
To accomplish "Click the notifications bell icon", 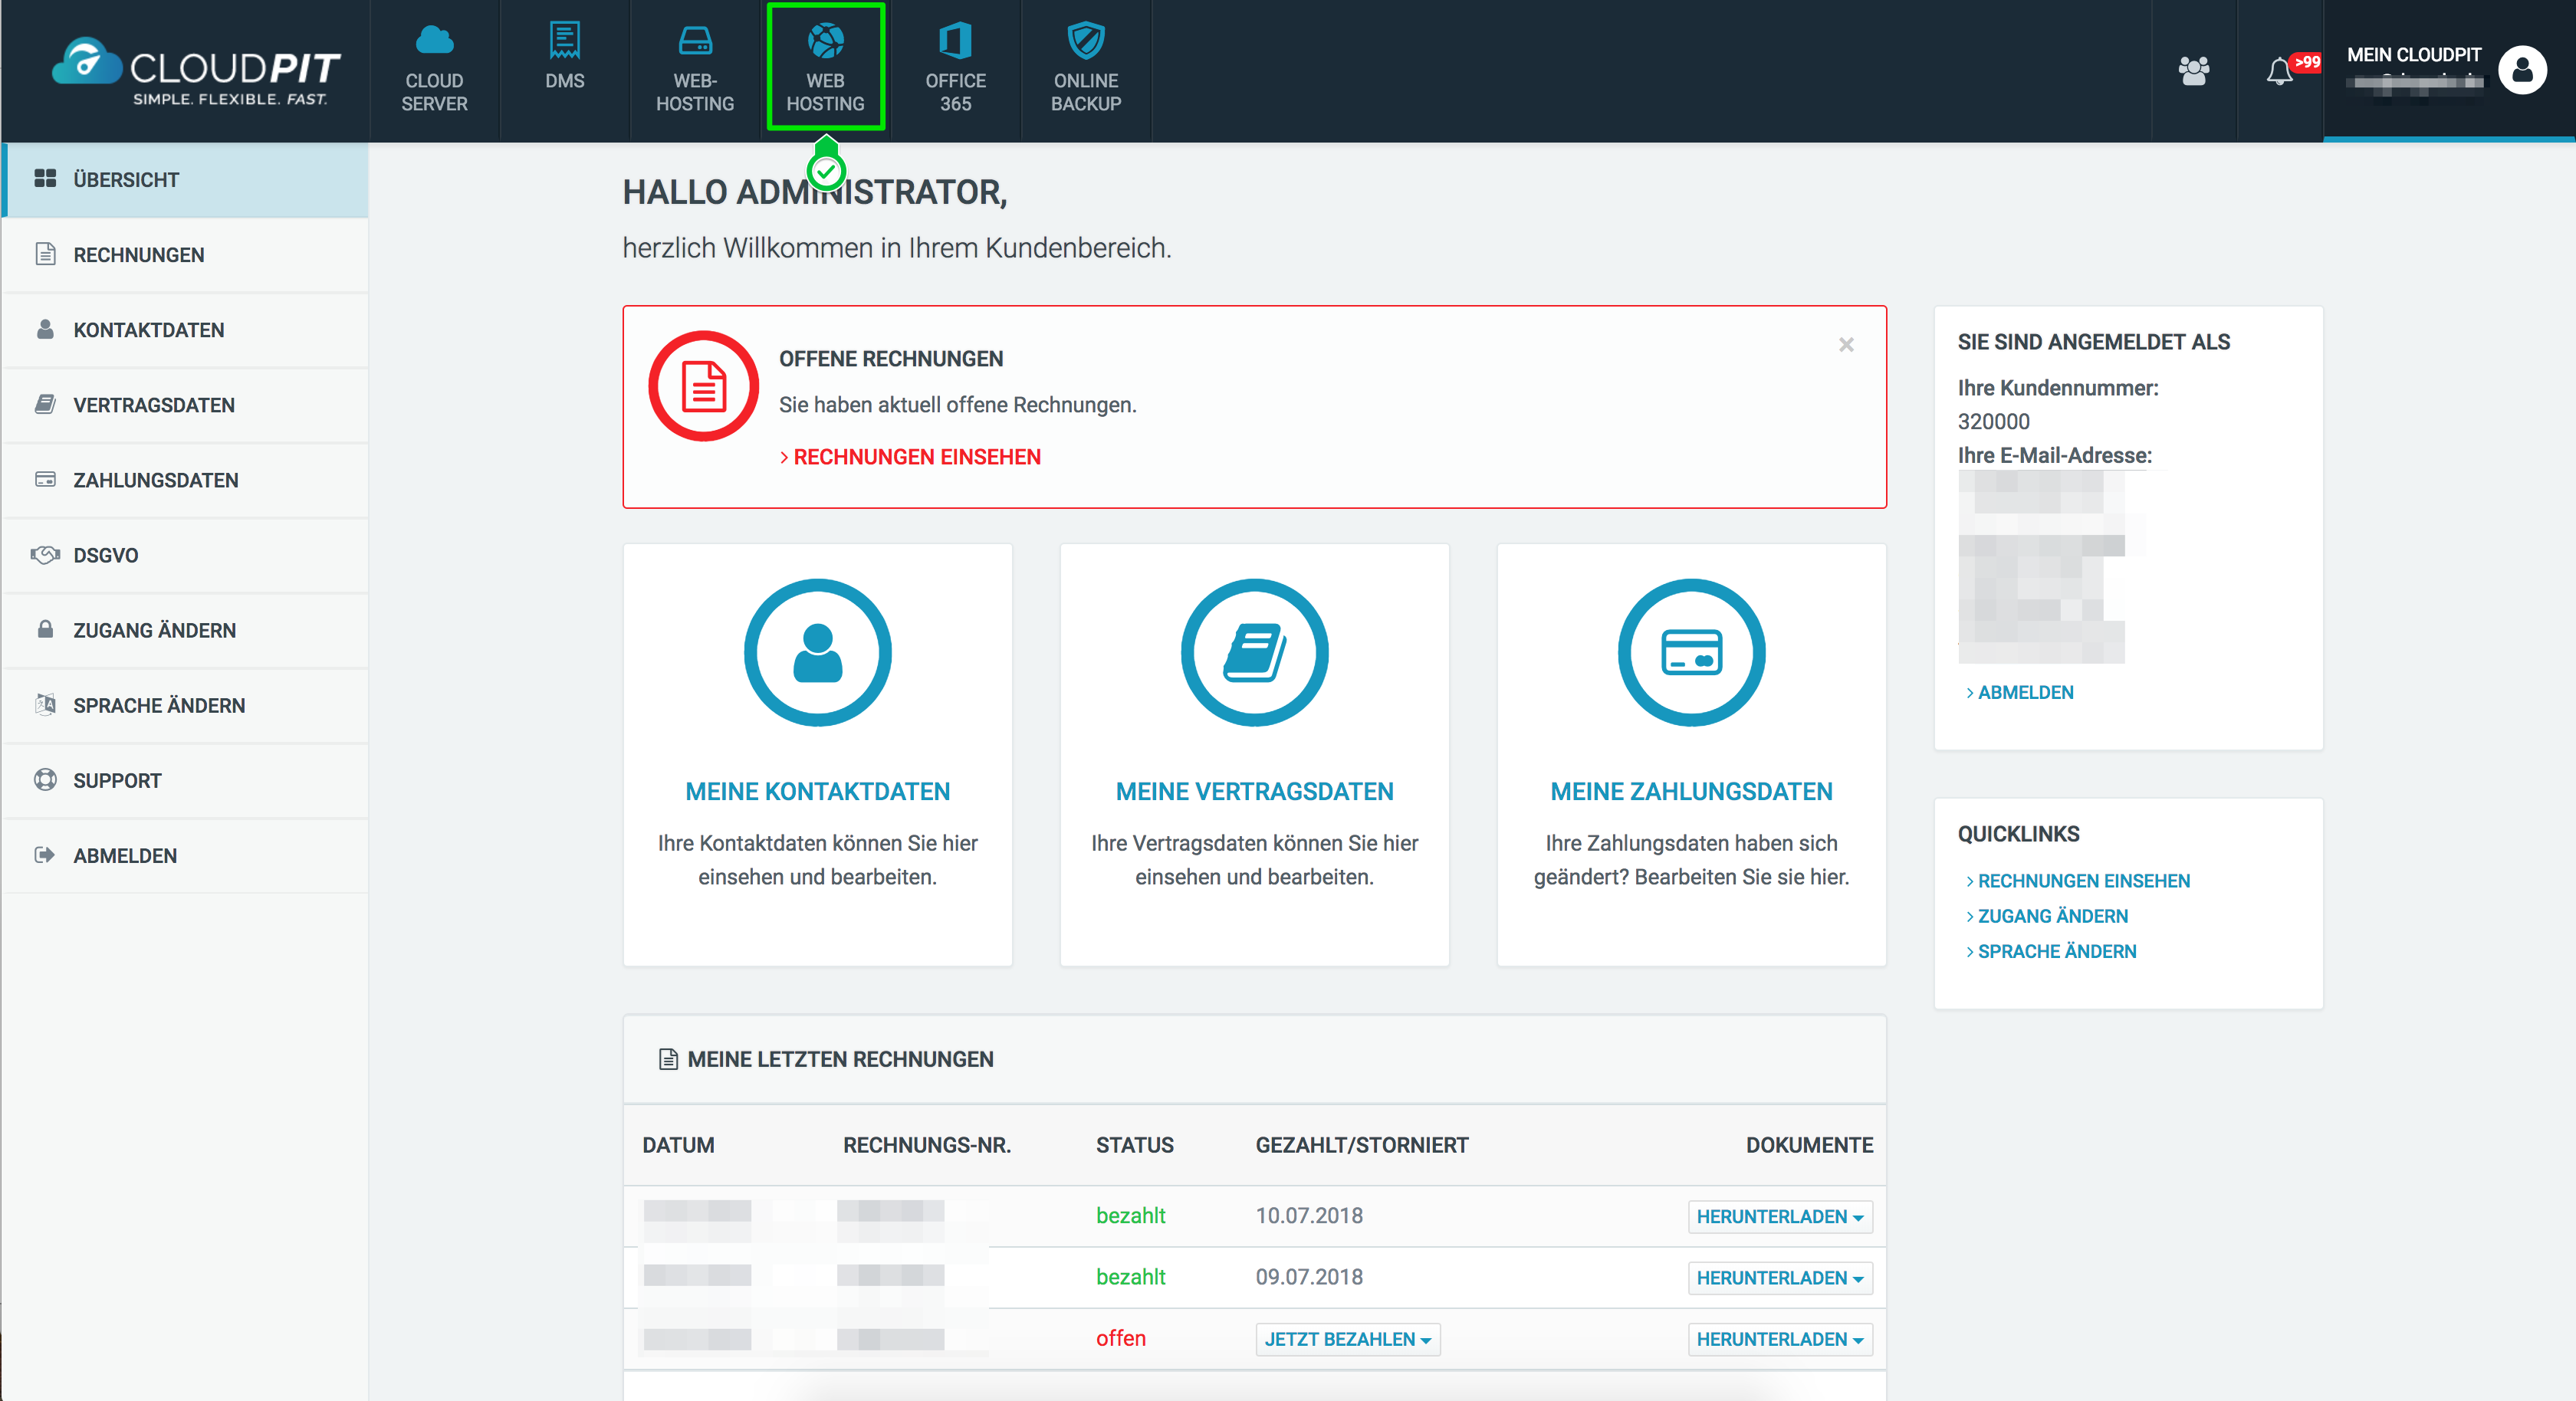I will point(2279,72).
